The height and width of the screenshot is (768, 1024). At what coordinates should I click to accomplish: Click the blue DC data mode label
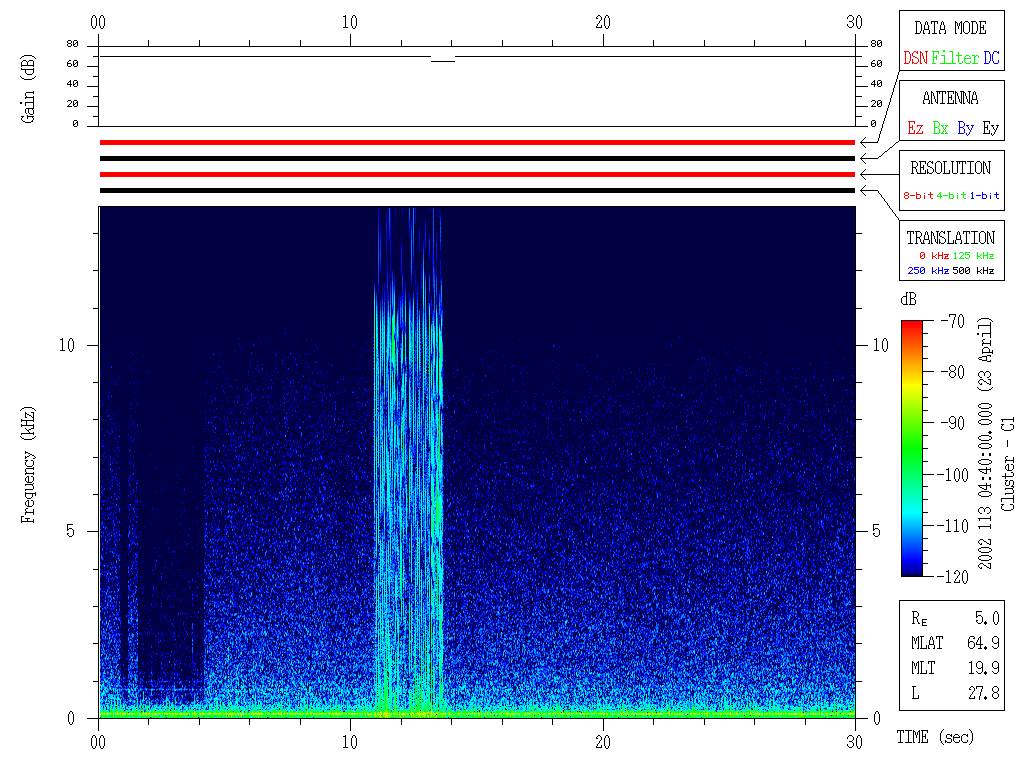[x=990, y=59]
